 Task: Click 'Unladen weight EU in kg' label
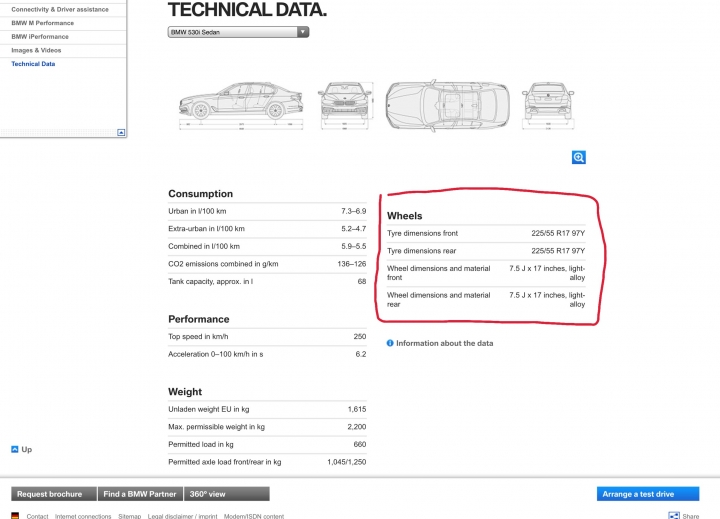[208, 409]
